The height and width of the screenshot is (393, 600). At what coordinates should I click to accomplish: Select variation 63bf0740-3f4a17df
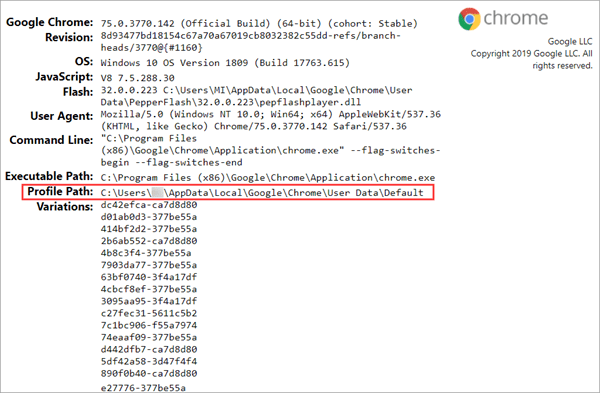click(149, 277)
